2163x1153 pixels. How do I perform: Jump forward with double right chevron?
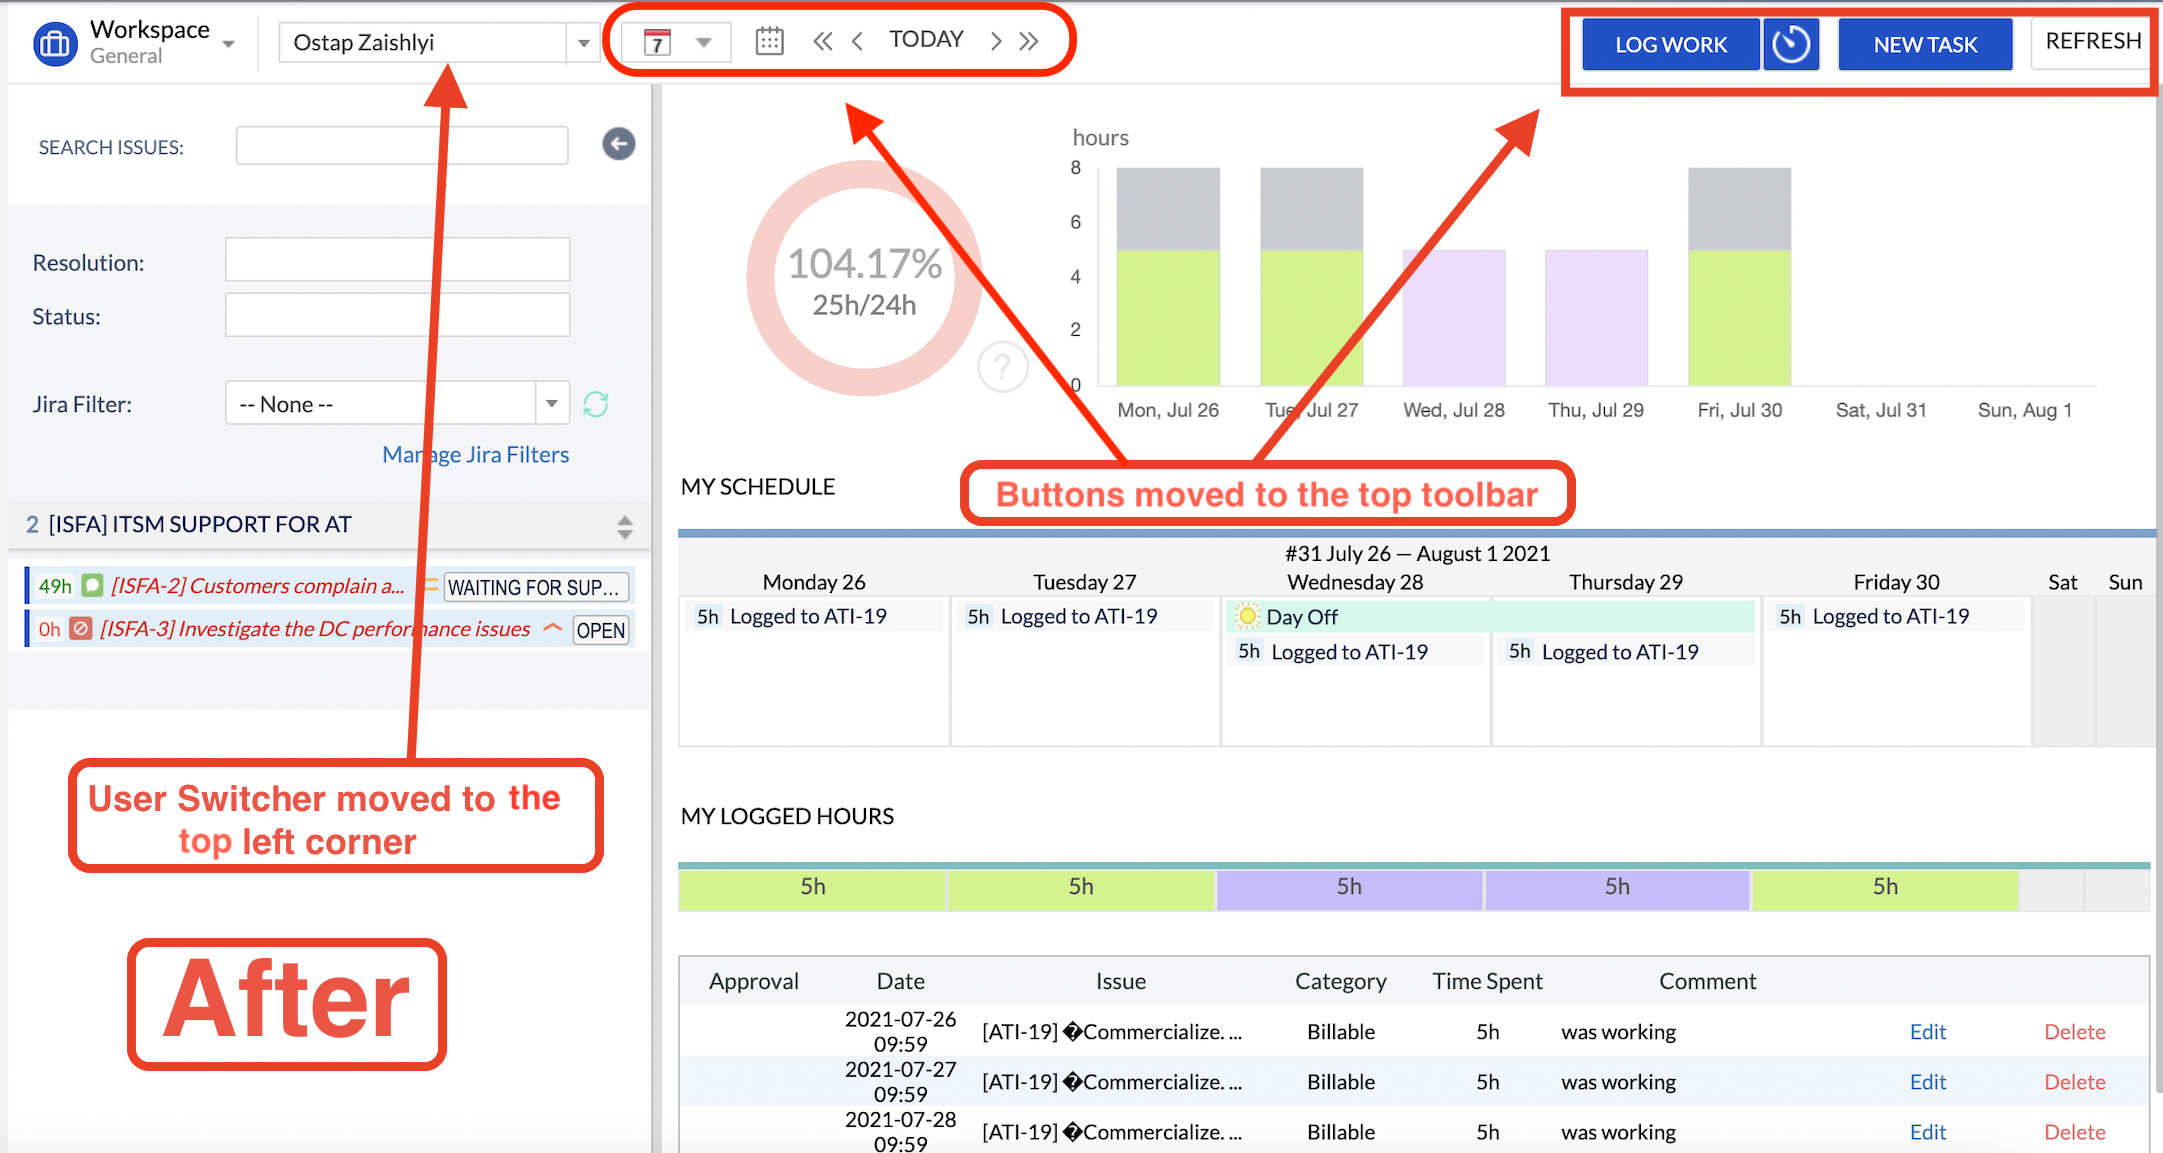(1029, 41)
